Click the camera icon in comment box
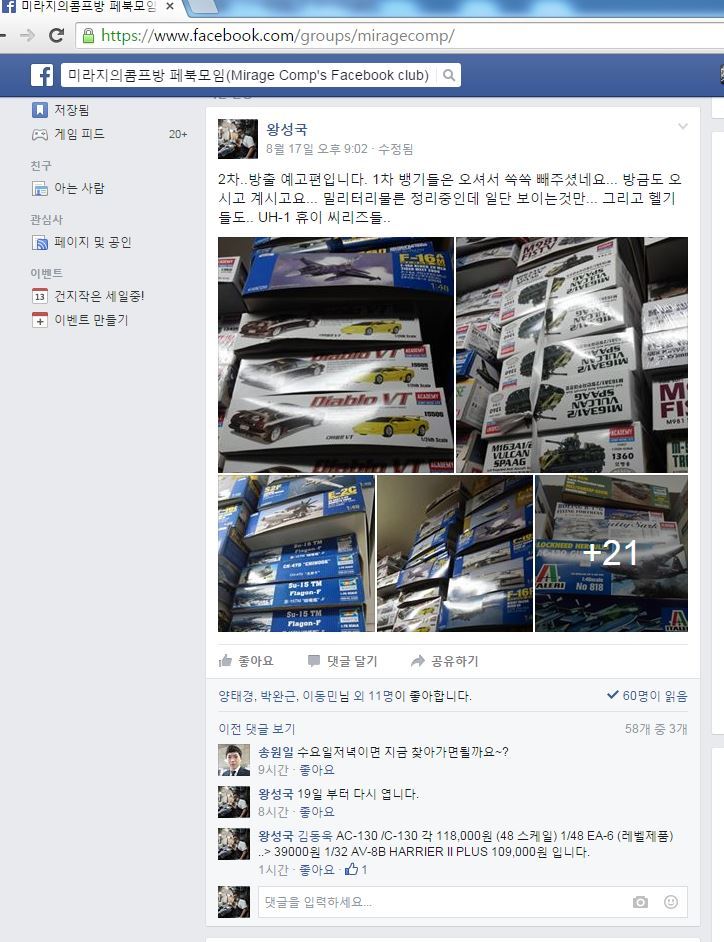 (640, 902)
